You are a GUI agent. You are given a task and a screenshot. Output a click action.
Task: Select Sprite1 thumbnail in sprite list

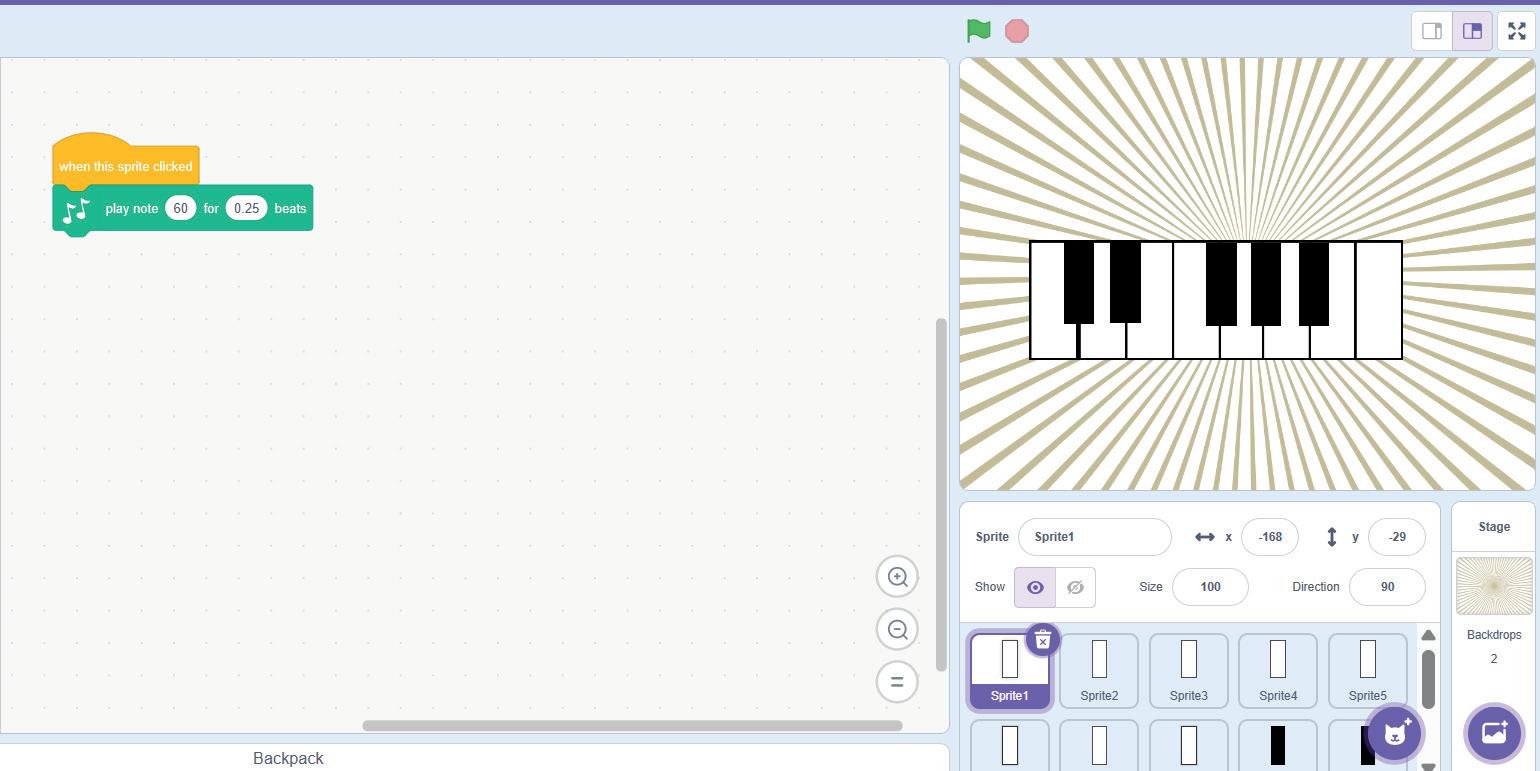pos(1009,670)
